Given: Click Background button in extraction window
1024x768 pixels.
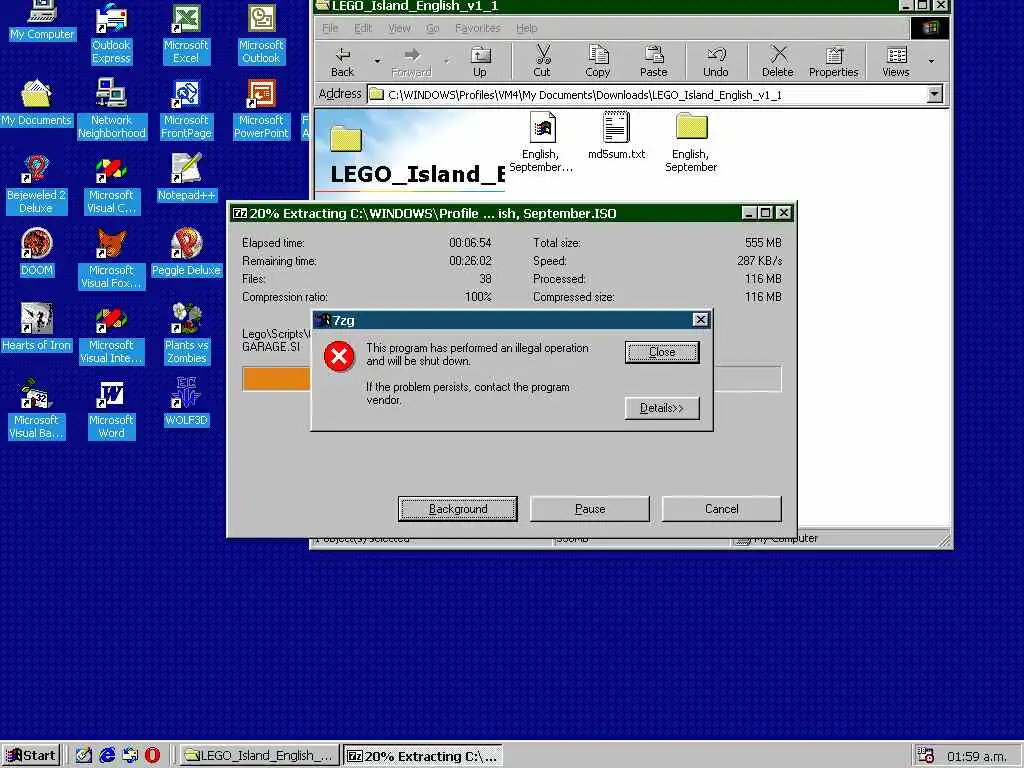Looking at the screenshot, I should [458, 509].
